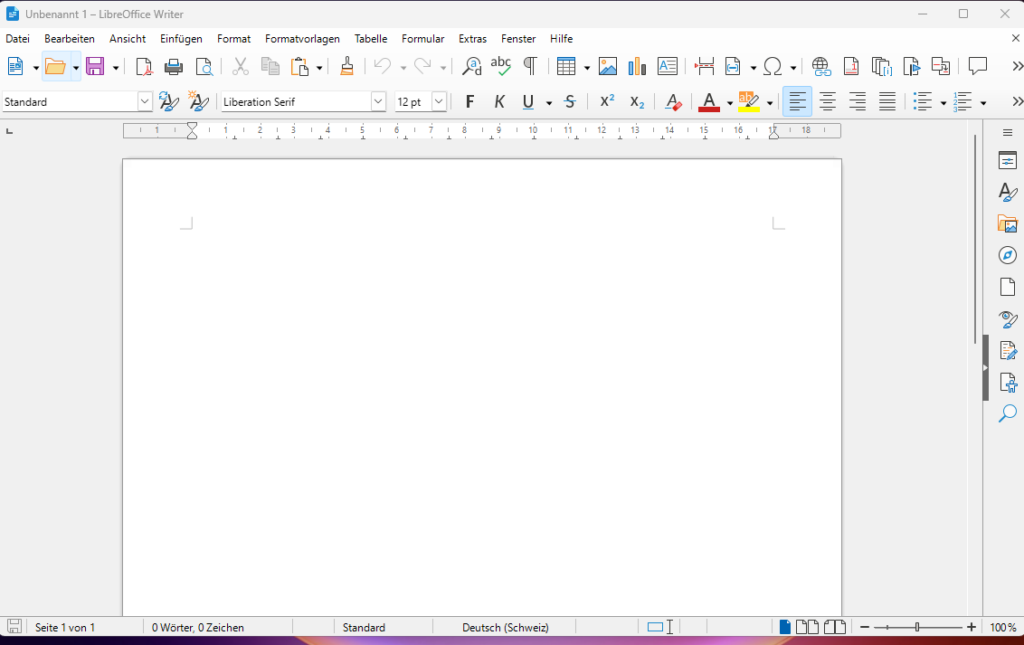Image resolution: width=1024 pixels, height=645 pixels.
Task: Toggle left alignment
Action: [797, 102]
